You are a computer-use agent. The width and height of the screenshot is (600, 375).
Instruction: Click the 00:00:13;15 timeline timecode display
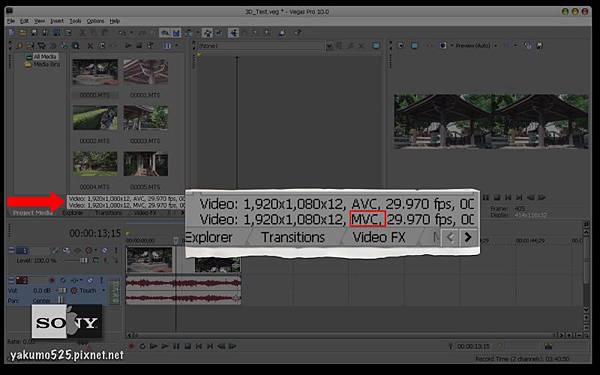95,233
